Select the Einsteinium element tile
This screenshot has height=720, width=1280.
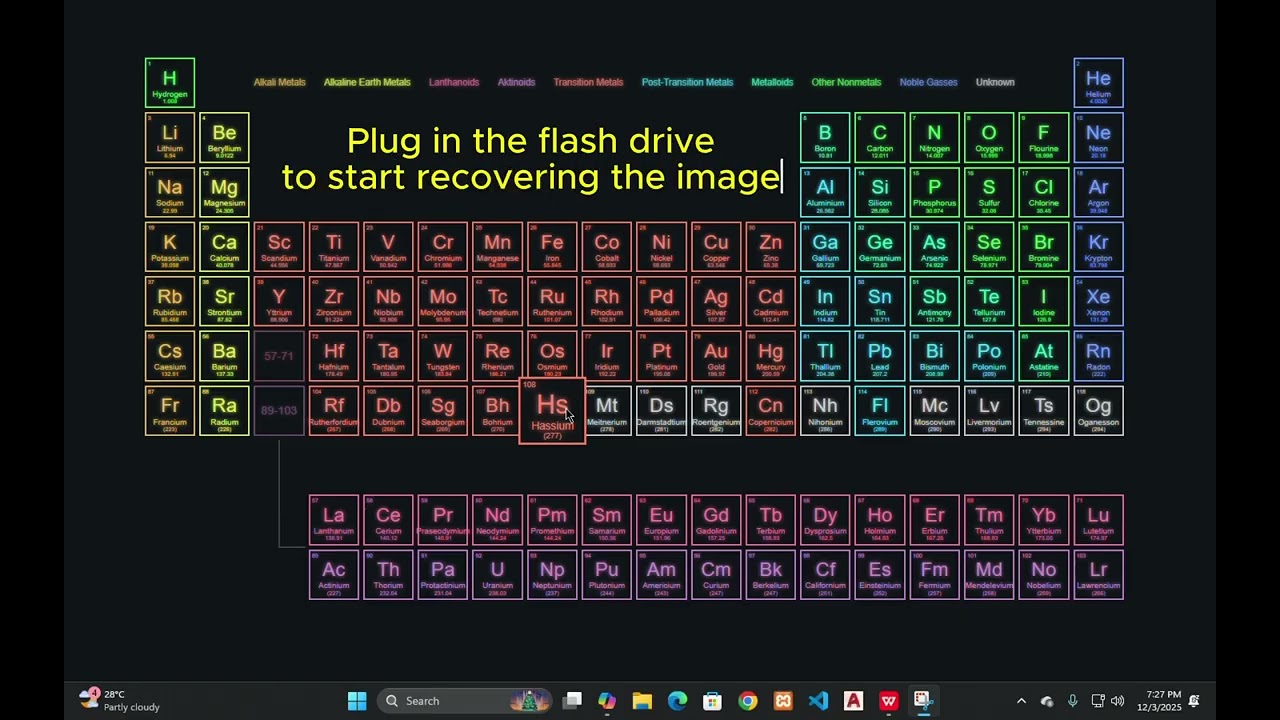(x=880, y=575)
